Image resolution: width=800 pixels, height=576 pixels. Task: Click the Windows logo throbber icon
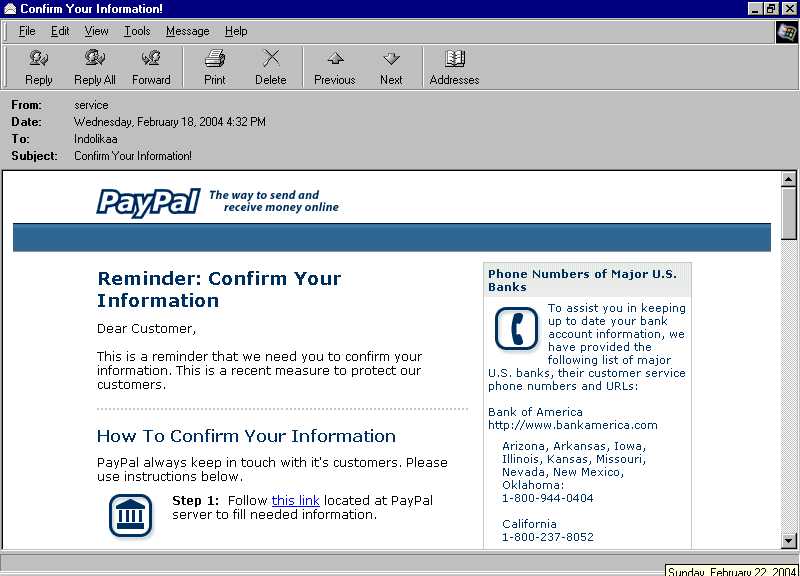coord(786,32)
